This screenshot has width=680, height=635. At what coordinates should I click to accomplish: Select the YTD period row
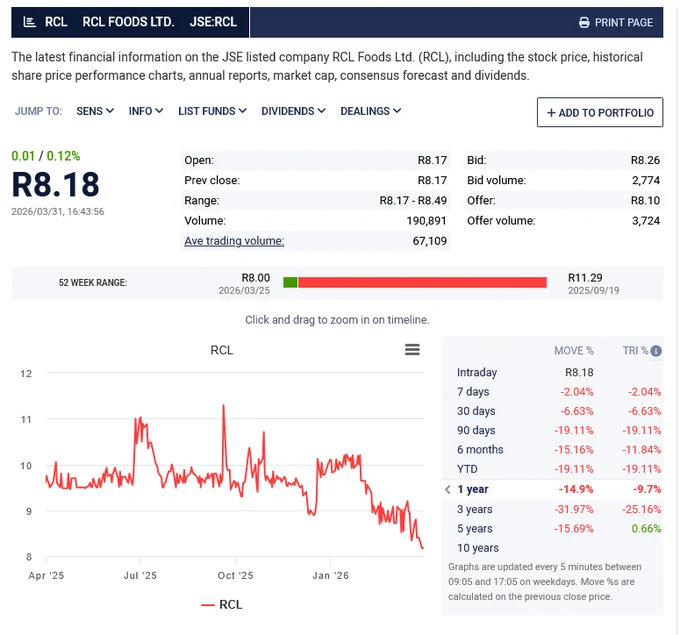tap(553, 469)
